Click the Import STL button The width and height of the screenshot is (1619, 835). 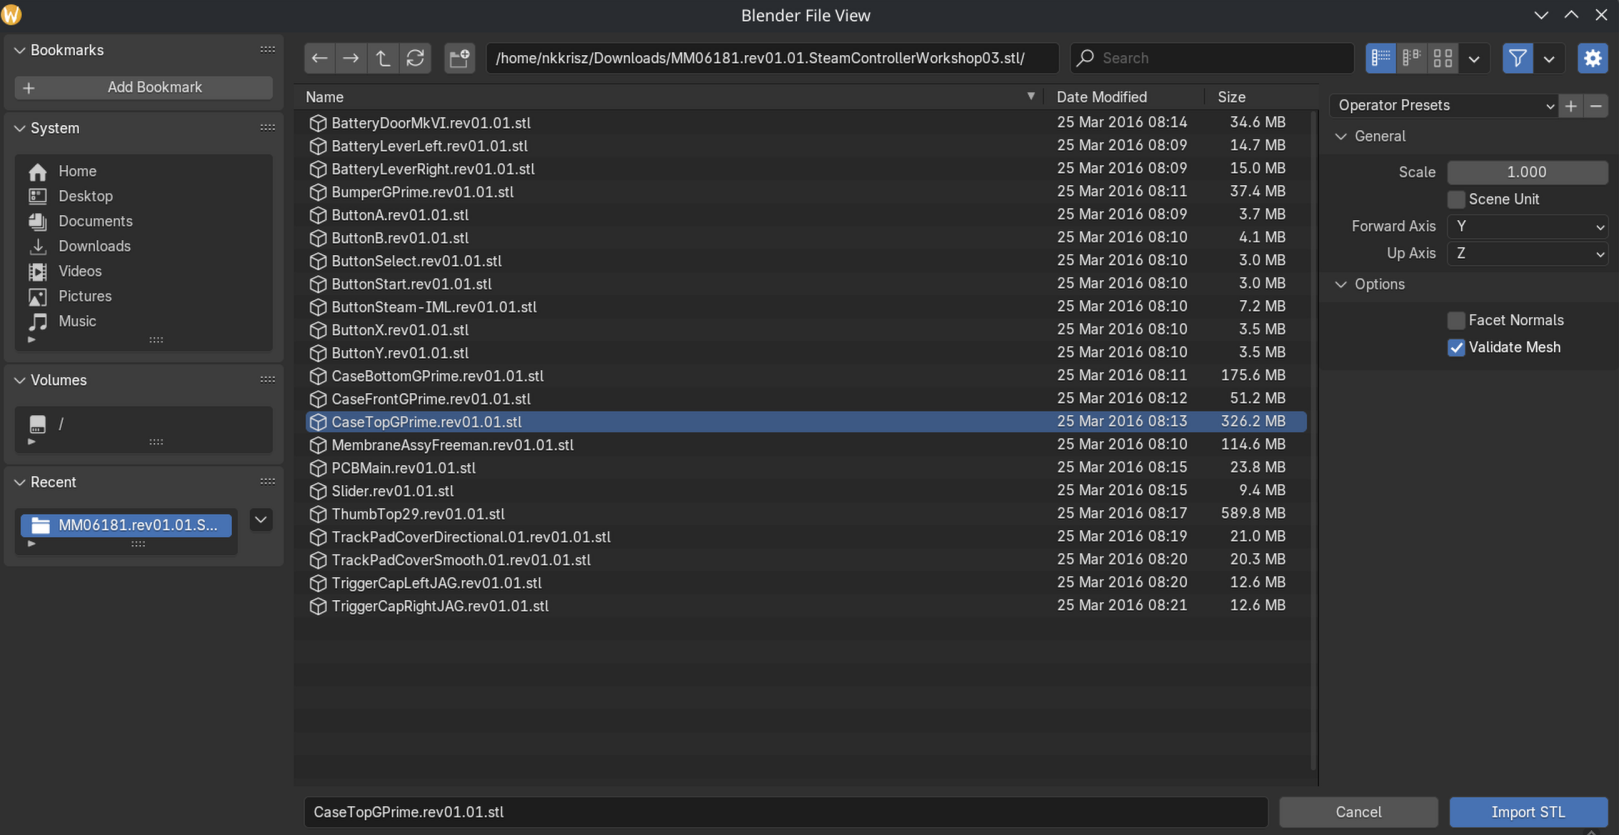[x=1528, y=812]
